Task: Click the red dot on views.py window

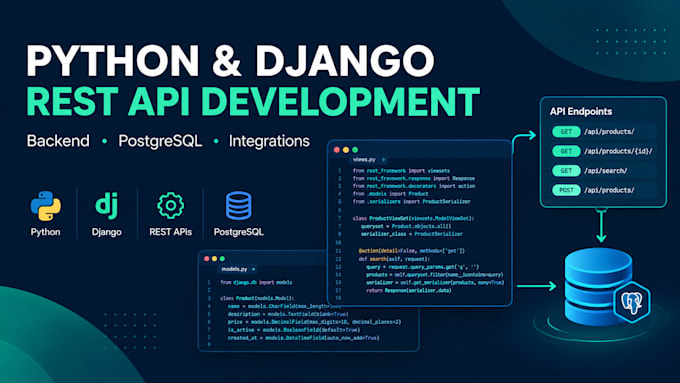Action: pos(337,150)
